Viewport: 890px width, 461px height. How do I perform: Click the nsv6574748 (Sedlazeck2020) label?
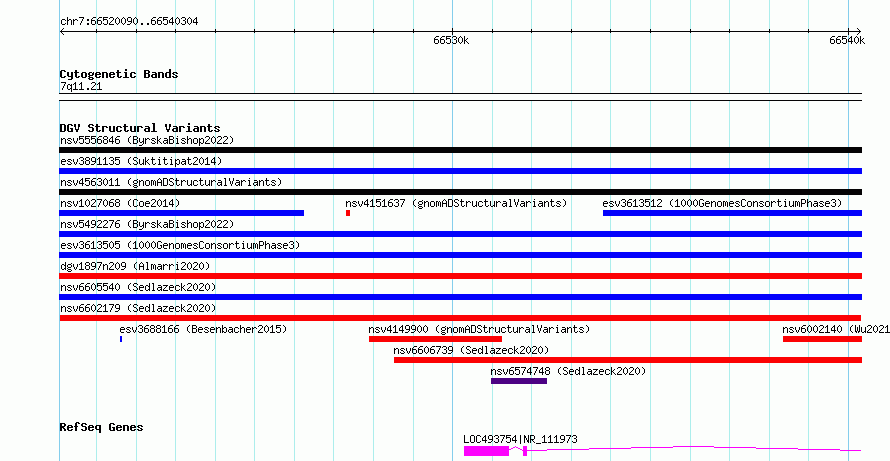click(568, 371)
